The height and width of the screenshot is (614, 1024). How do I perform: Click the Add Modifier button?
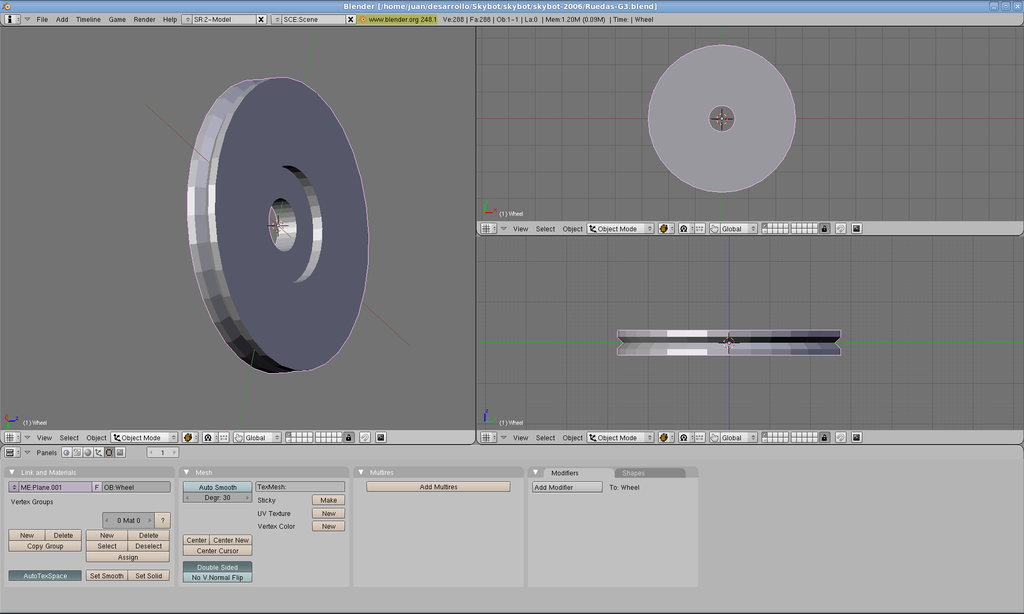(567, 487)
